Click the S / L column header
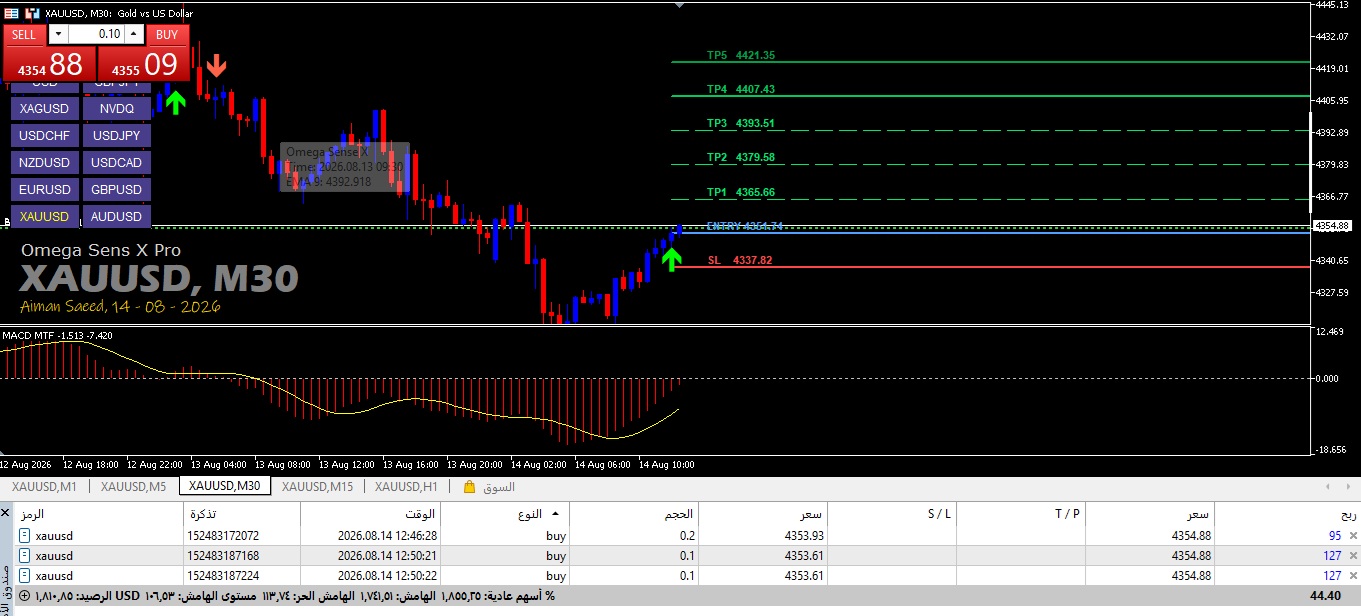This screenshot has height=616, width=1361. click(x=892, y=514)
